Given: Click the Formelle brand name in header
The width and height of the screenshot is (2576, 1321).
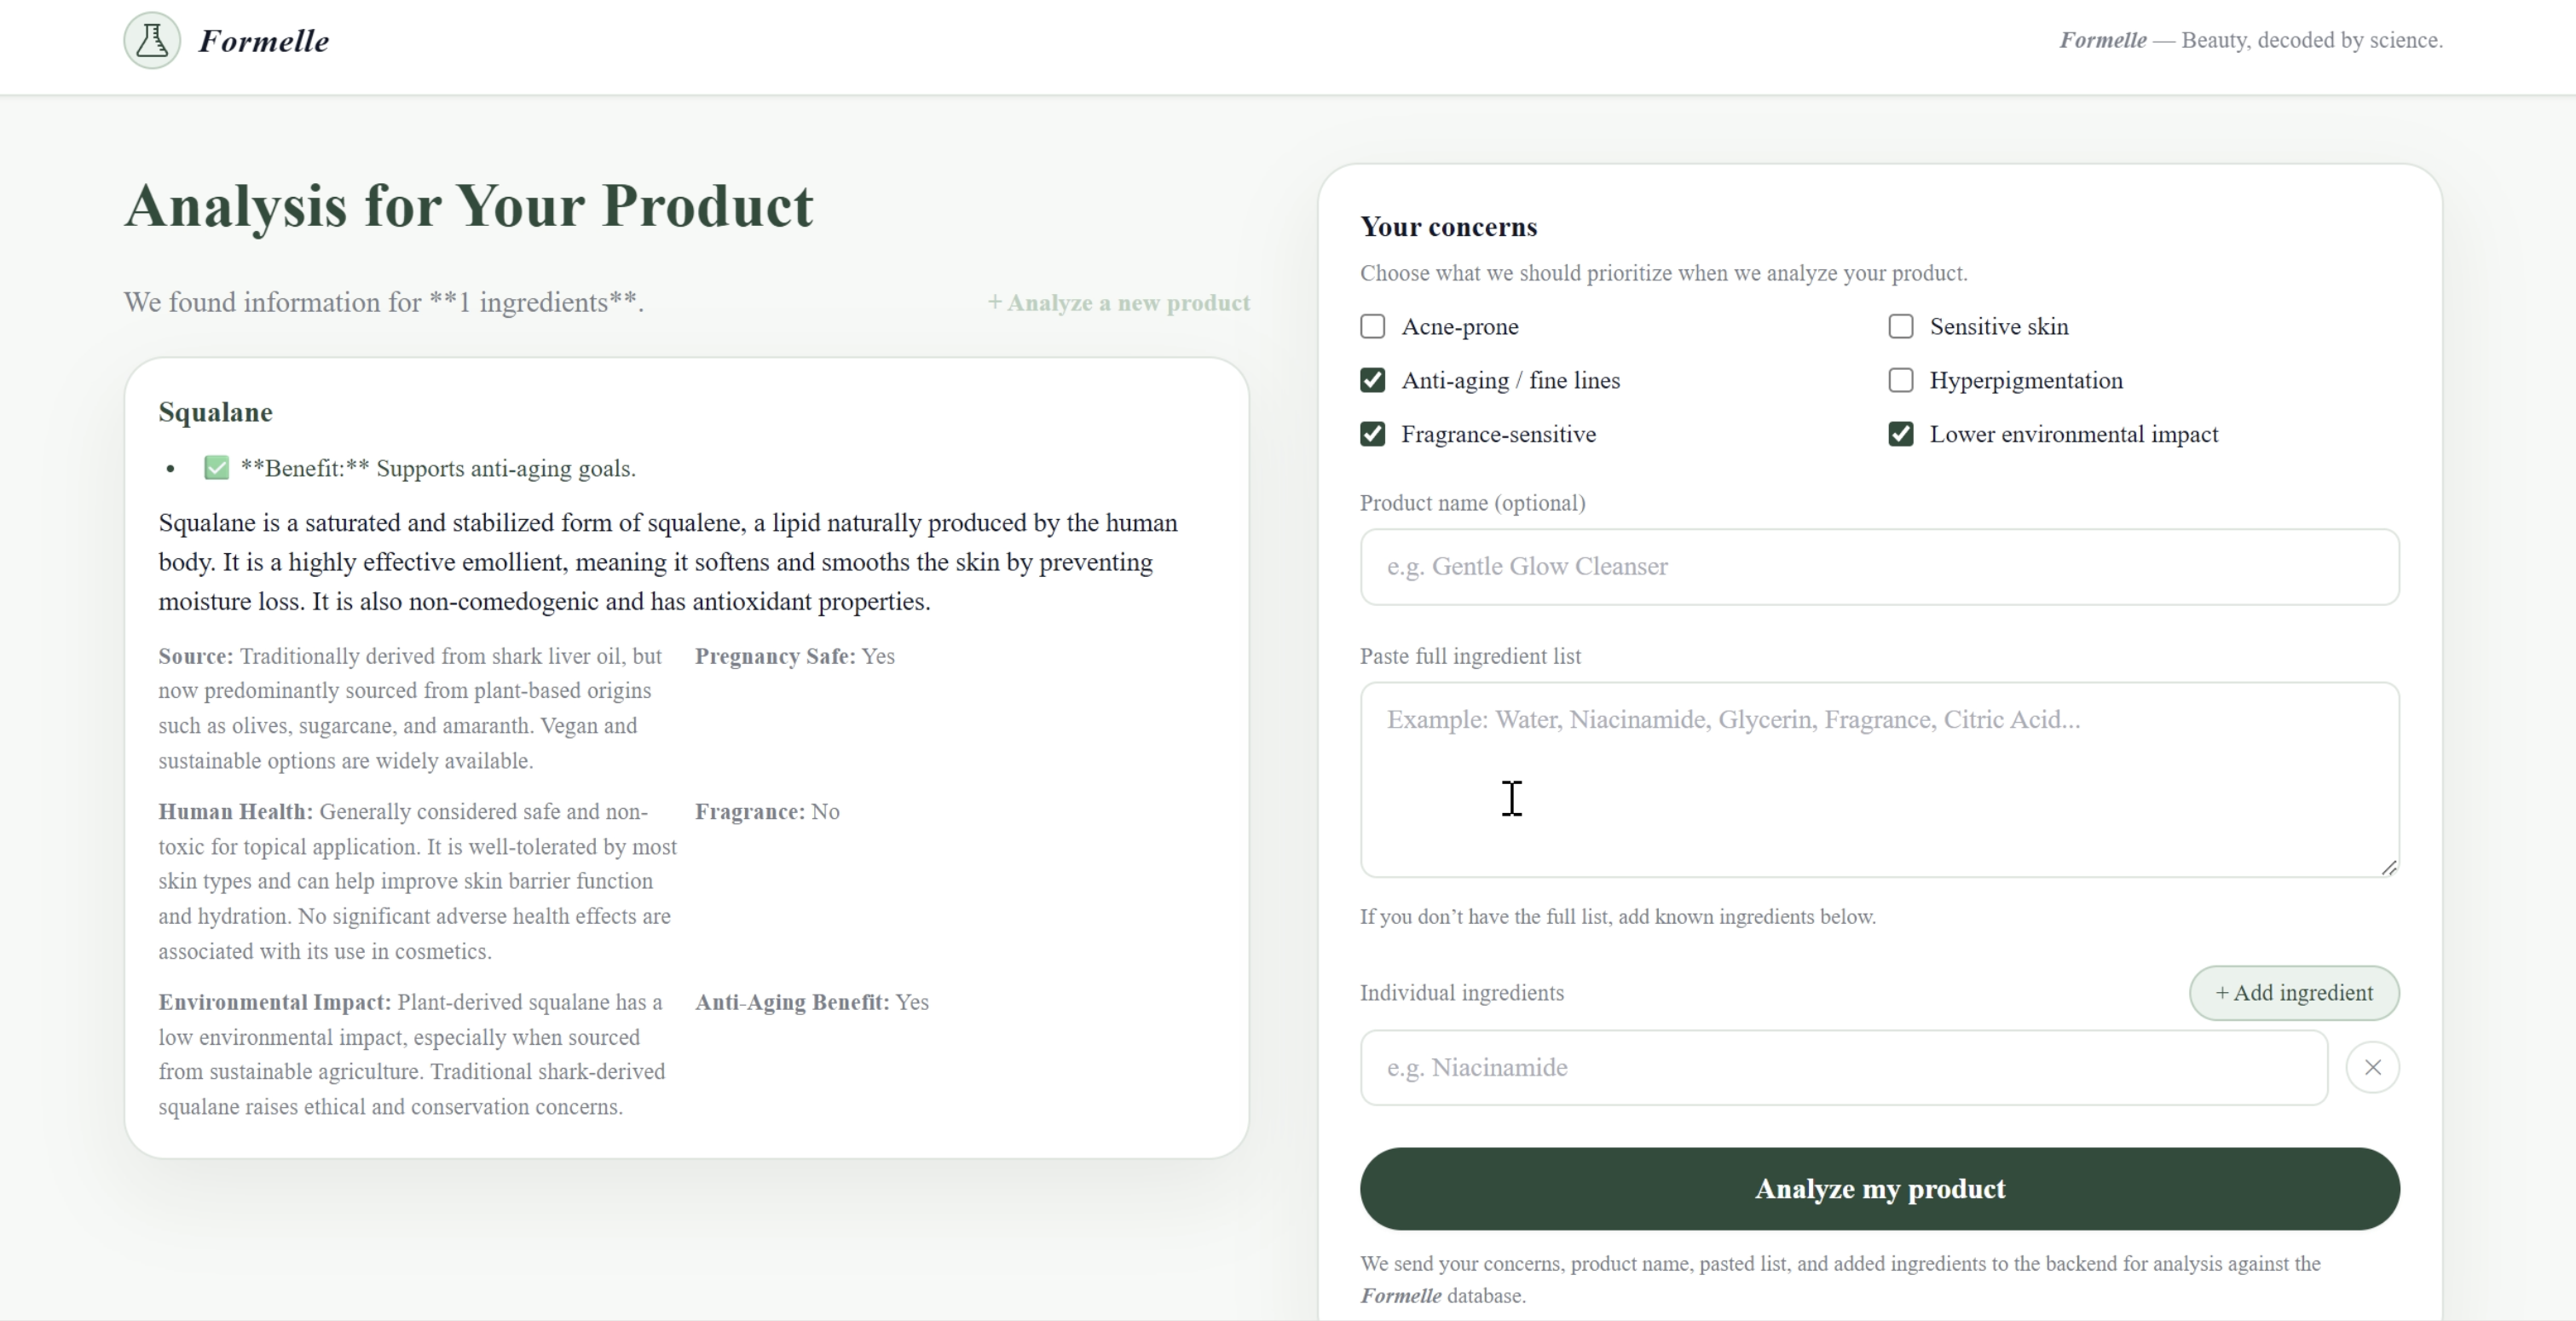Looking at the screenshot, I should tap(264, 41).
